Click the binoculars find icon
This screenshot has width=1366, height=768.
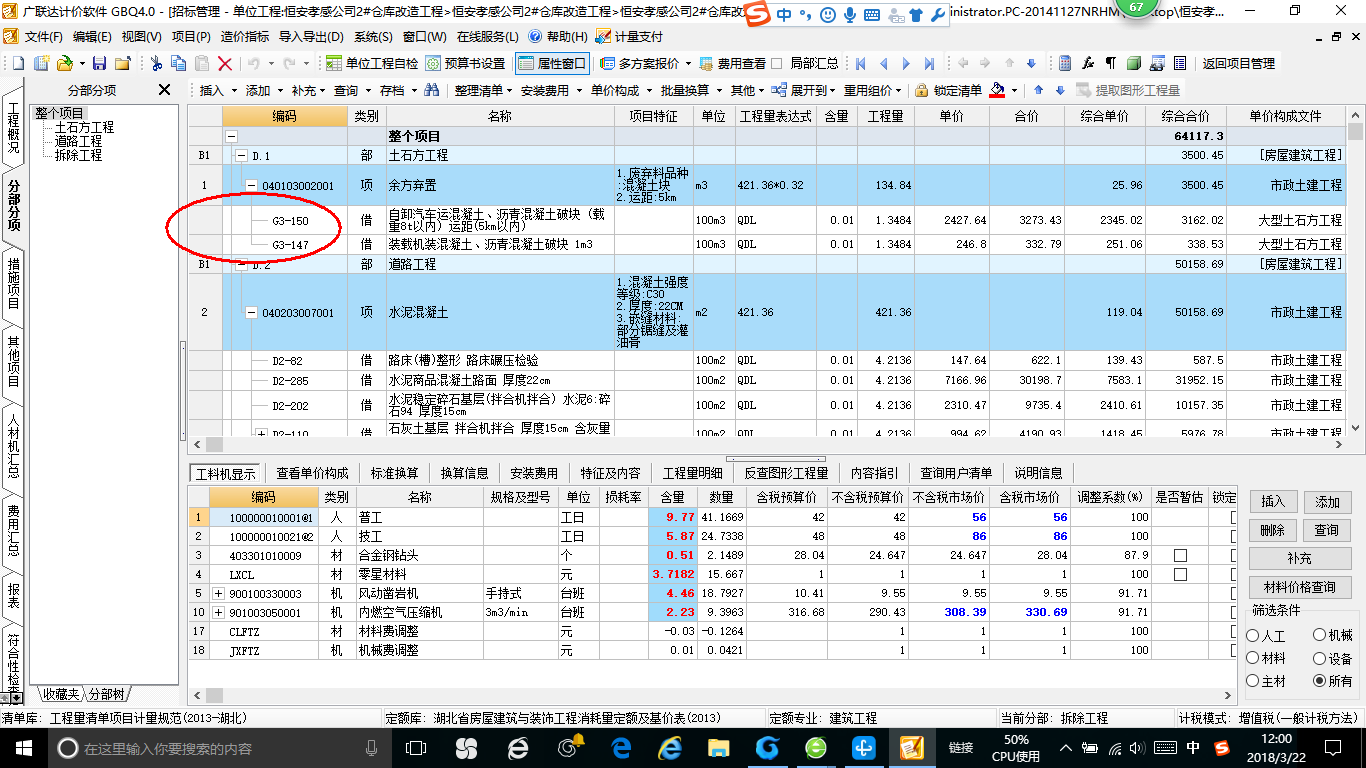click(x=432, y=90)
